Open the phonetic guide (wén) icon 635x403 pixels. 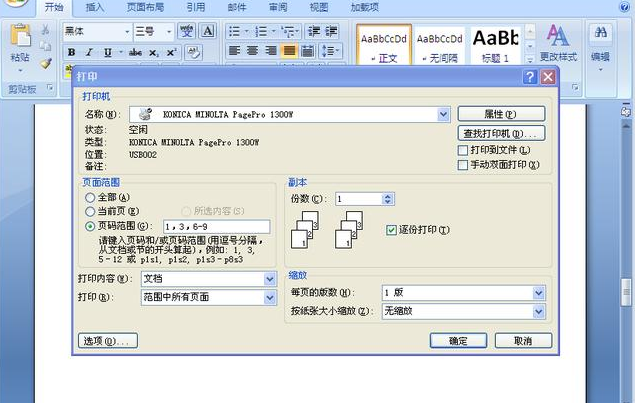click(187, 31)
